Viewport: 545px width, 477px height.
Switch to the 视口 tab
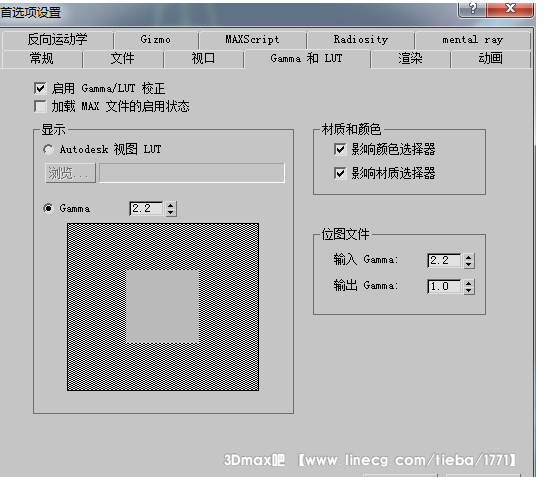(203, 58)
